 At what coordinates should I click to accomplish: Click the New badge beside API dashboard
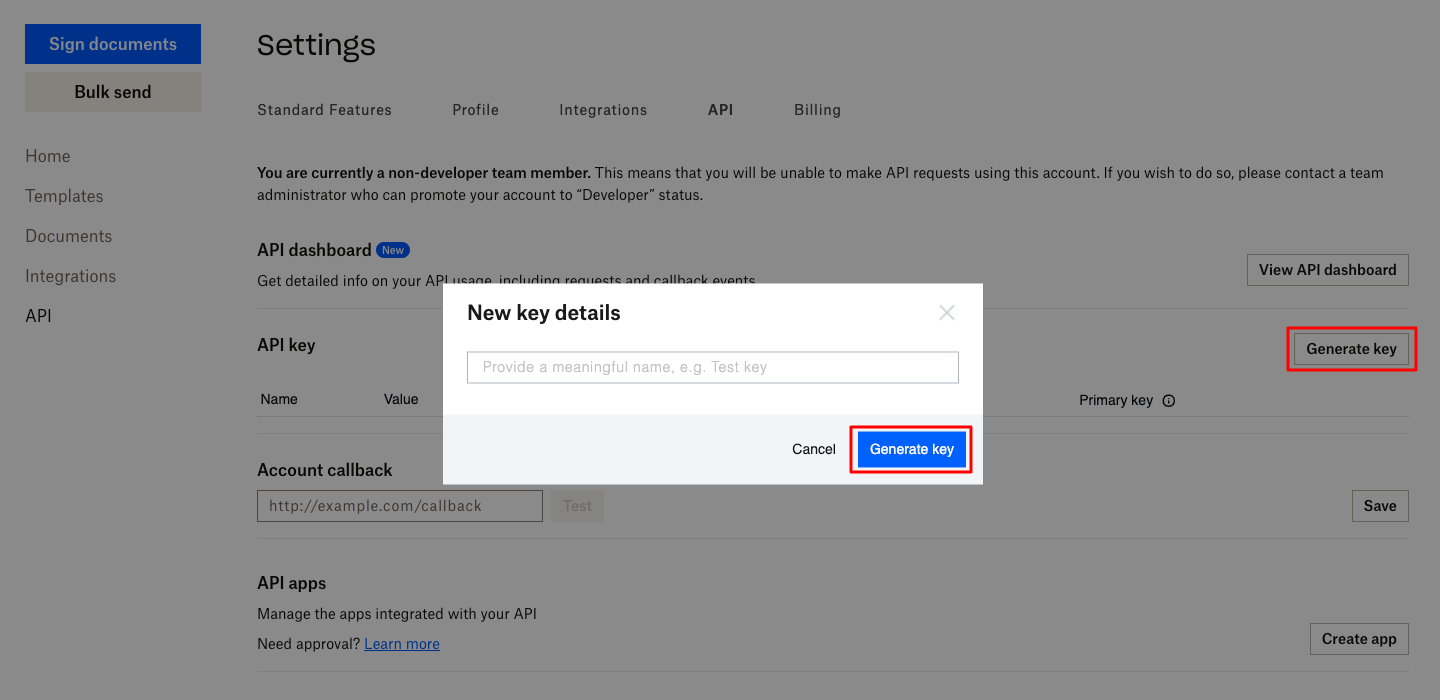393,249
